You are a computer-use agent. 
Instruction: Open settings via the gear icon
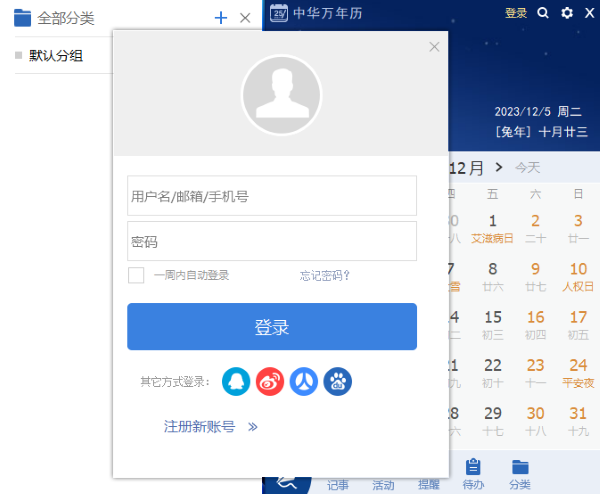(567, 13)
